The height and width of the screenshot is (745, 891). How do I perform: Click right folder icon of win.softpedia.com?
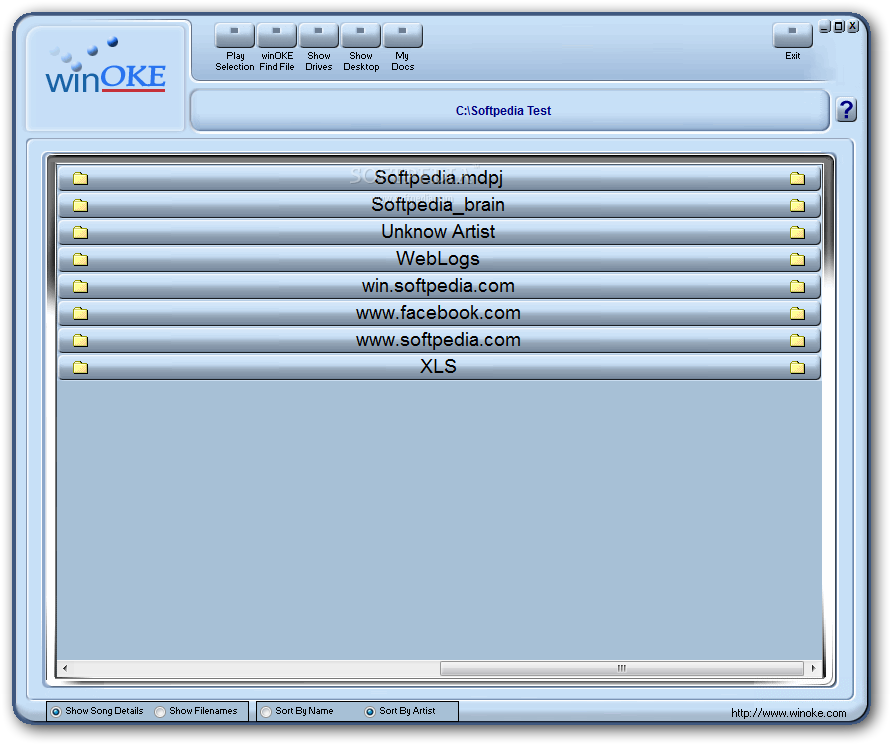pyautogui.click(x=797, y=286)
